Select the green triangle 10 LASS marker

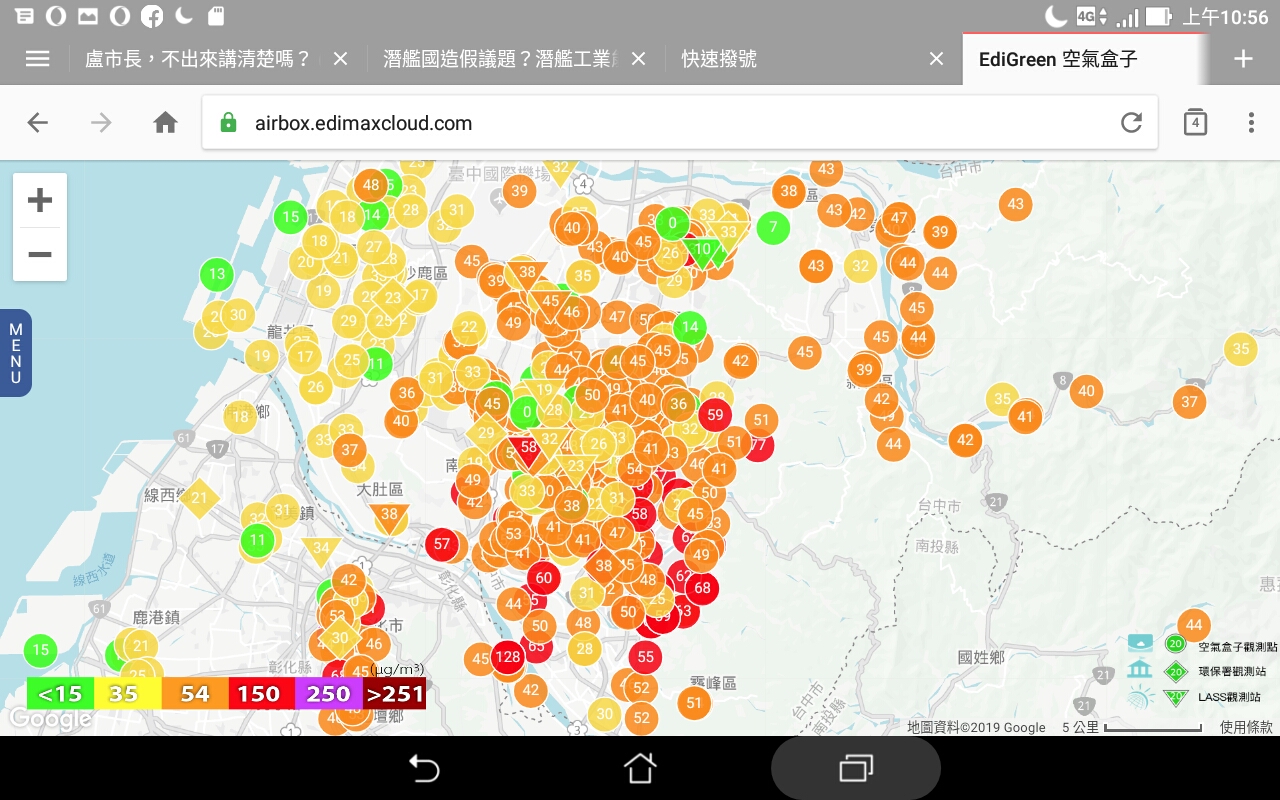tap(703, 251)
